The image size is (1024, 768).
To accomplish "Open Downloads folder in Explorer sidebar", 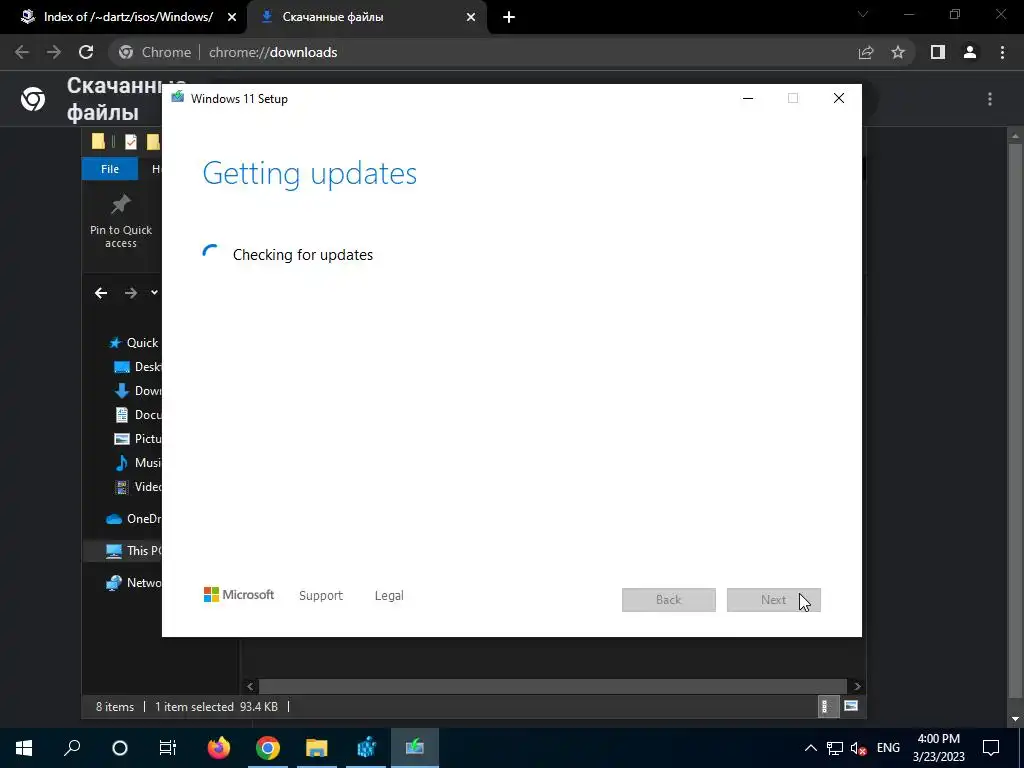I will (x=137, y=391).
